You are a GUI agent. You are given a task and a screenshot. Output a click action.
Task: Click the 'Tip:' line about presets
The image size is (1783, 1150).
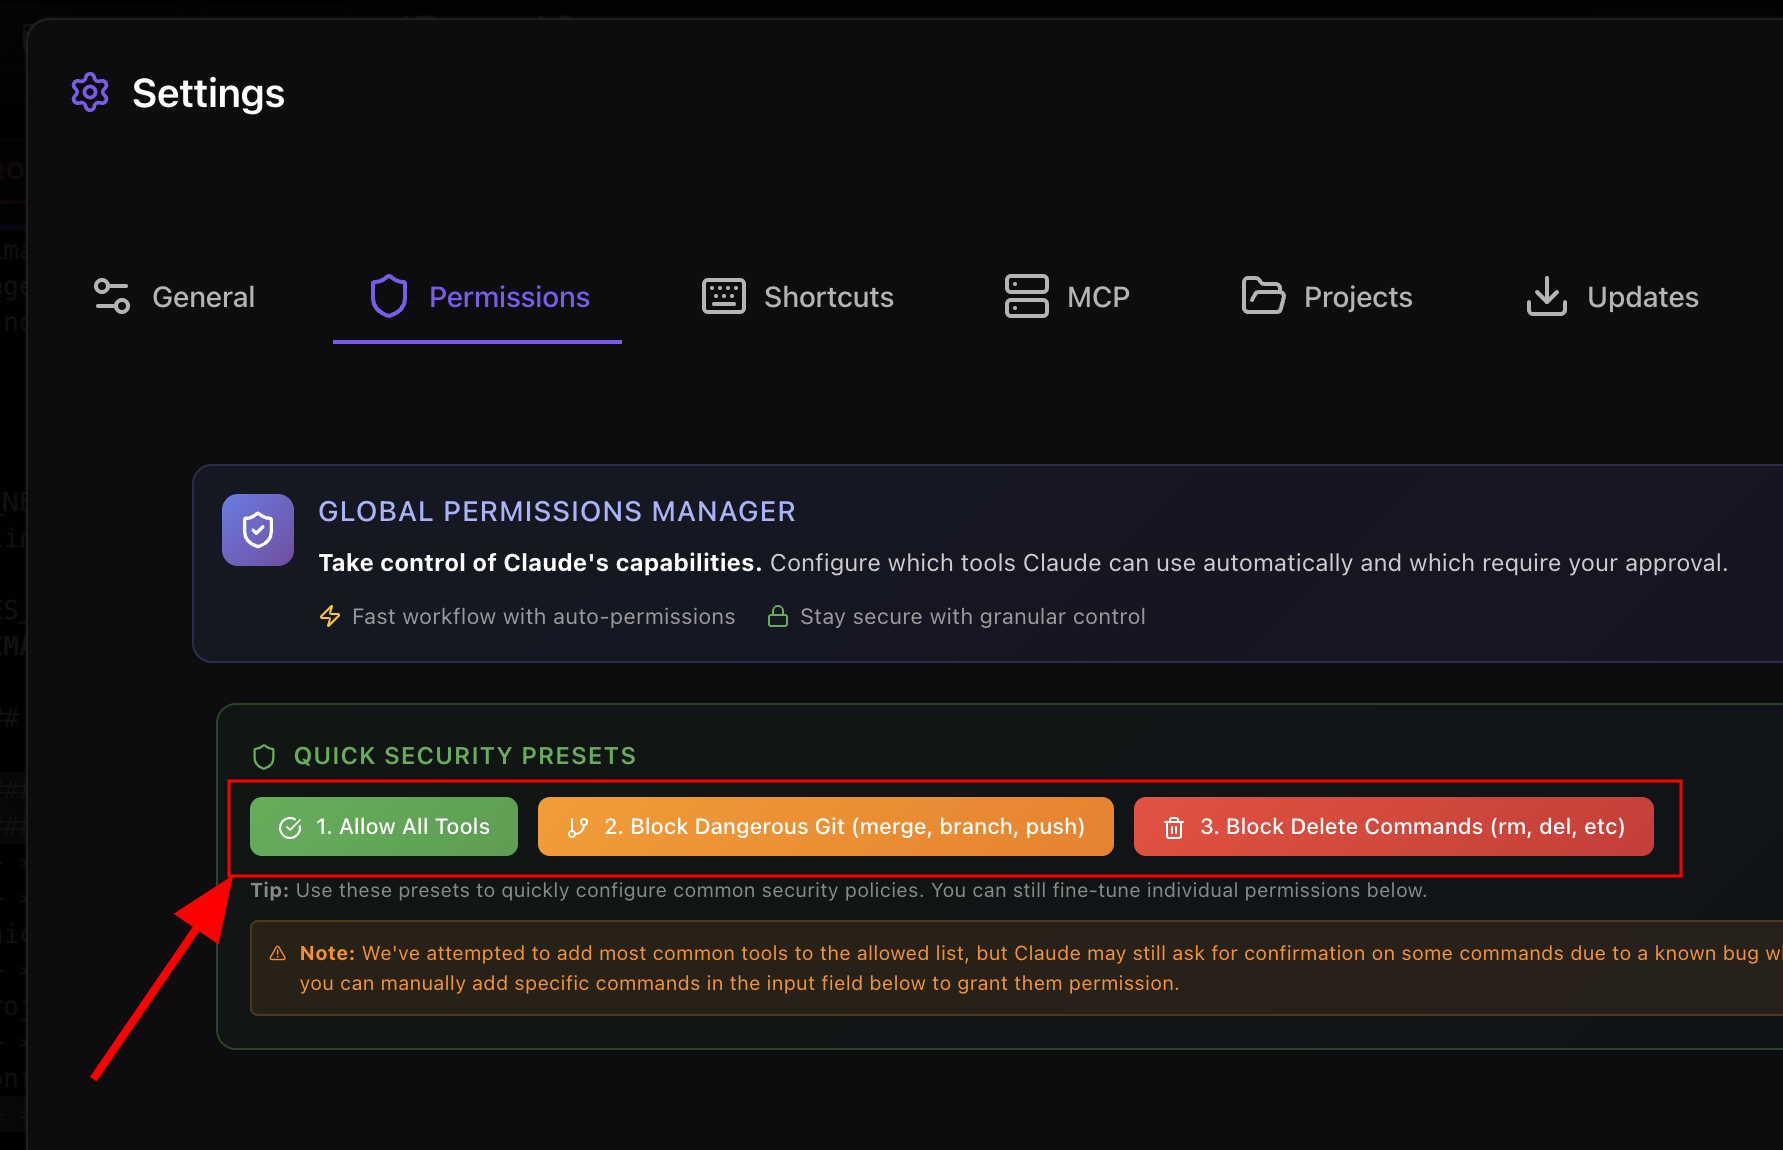[839, 890]
